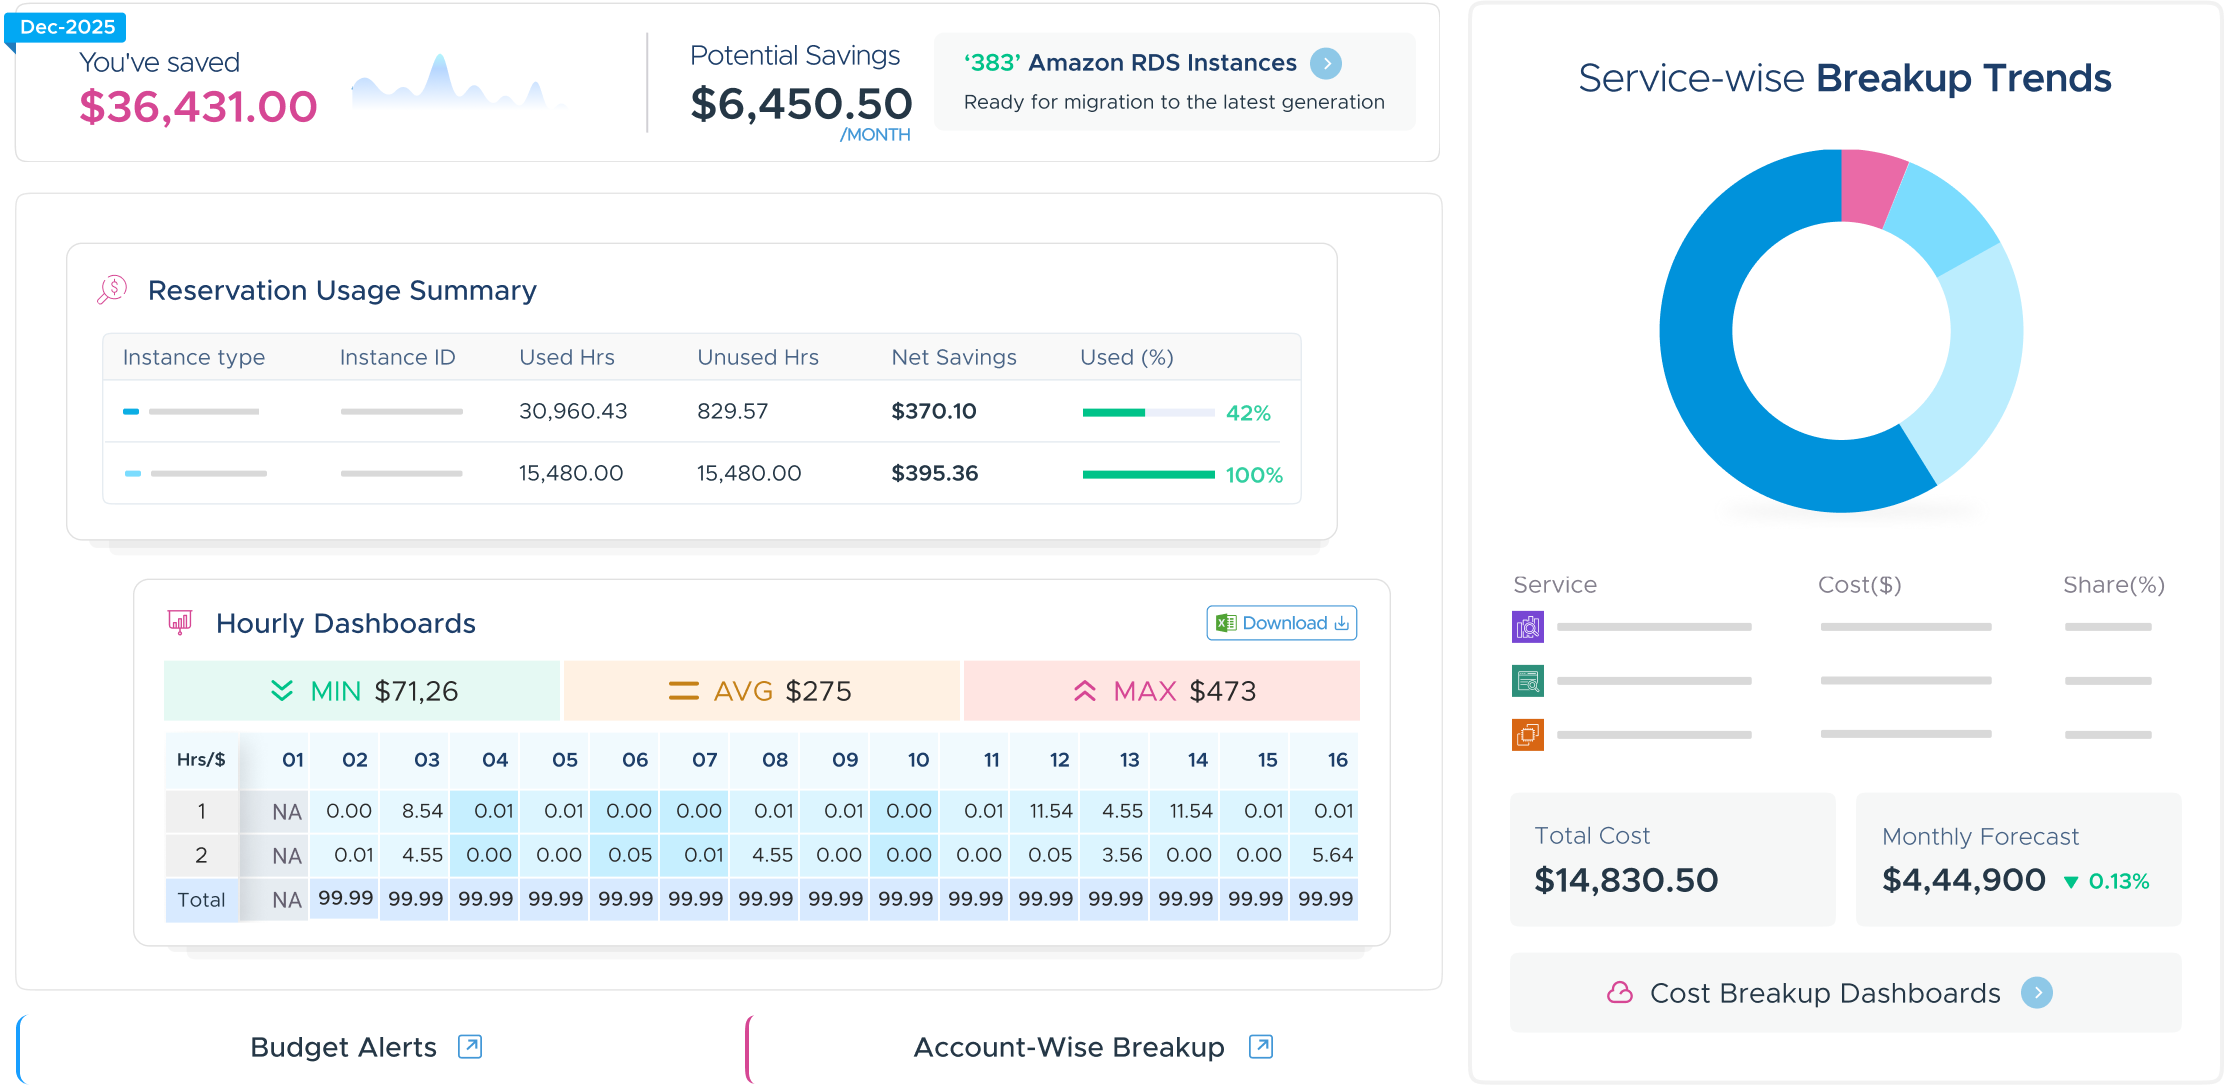Open the Account-Wise Breakup external link icon
The image size is (2230, 1090).
(1261, 1047)
